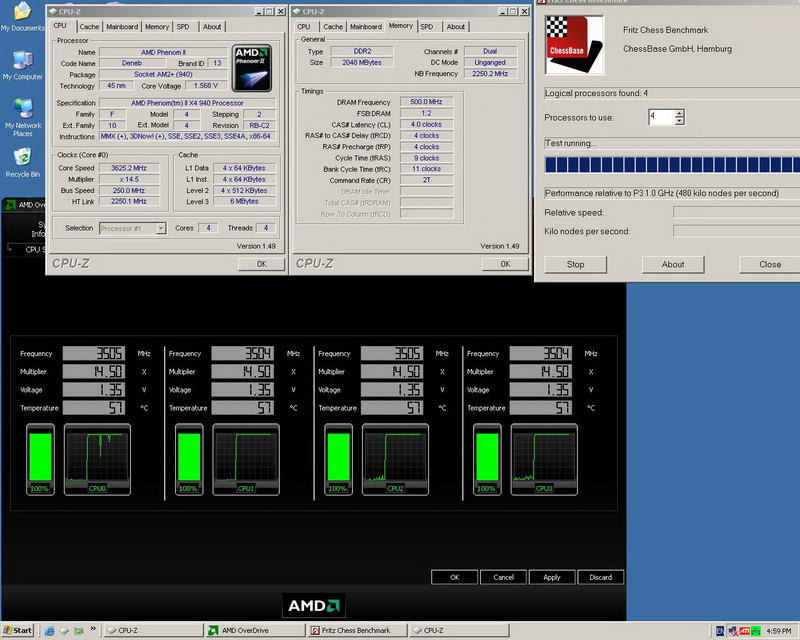The image size is (800, 640).
Task: Click the last CPU-Z taskbar button
Action: tap(459, 630)
